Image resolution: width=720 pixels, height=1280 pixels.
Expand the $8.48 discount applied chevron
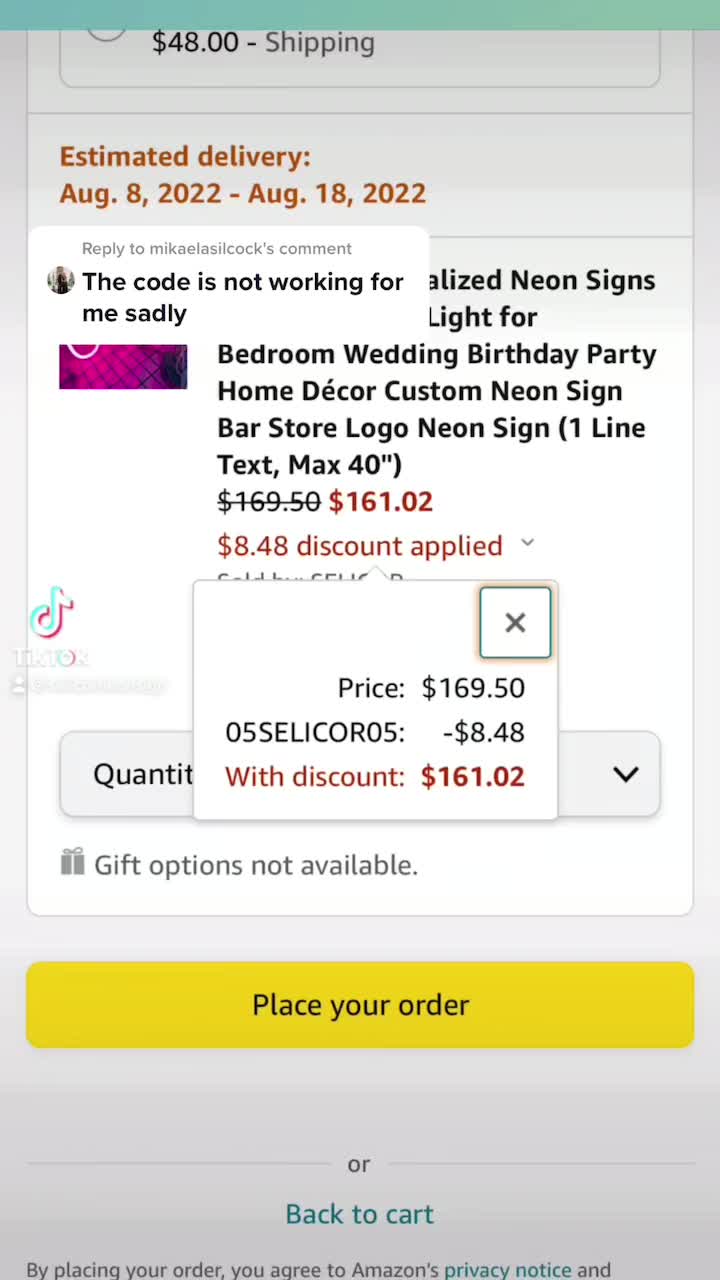pos(527,543)
